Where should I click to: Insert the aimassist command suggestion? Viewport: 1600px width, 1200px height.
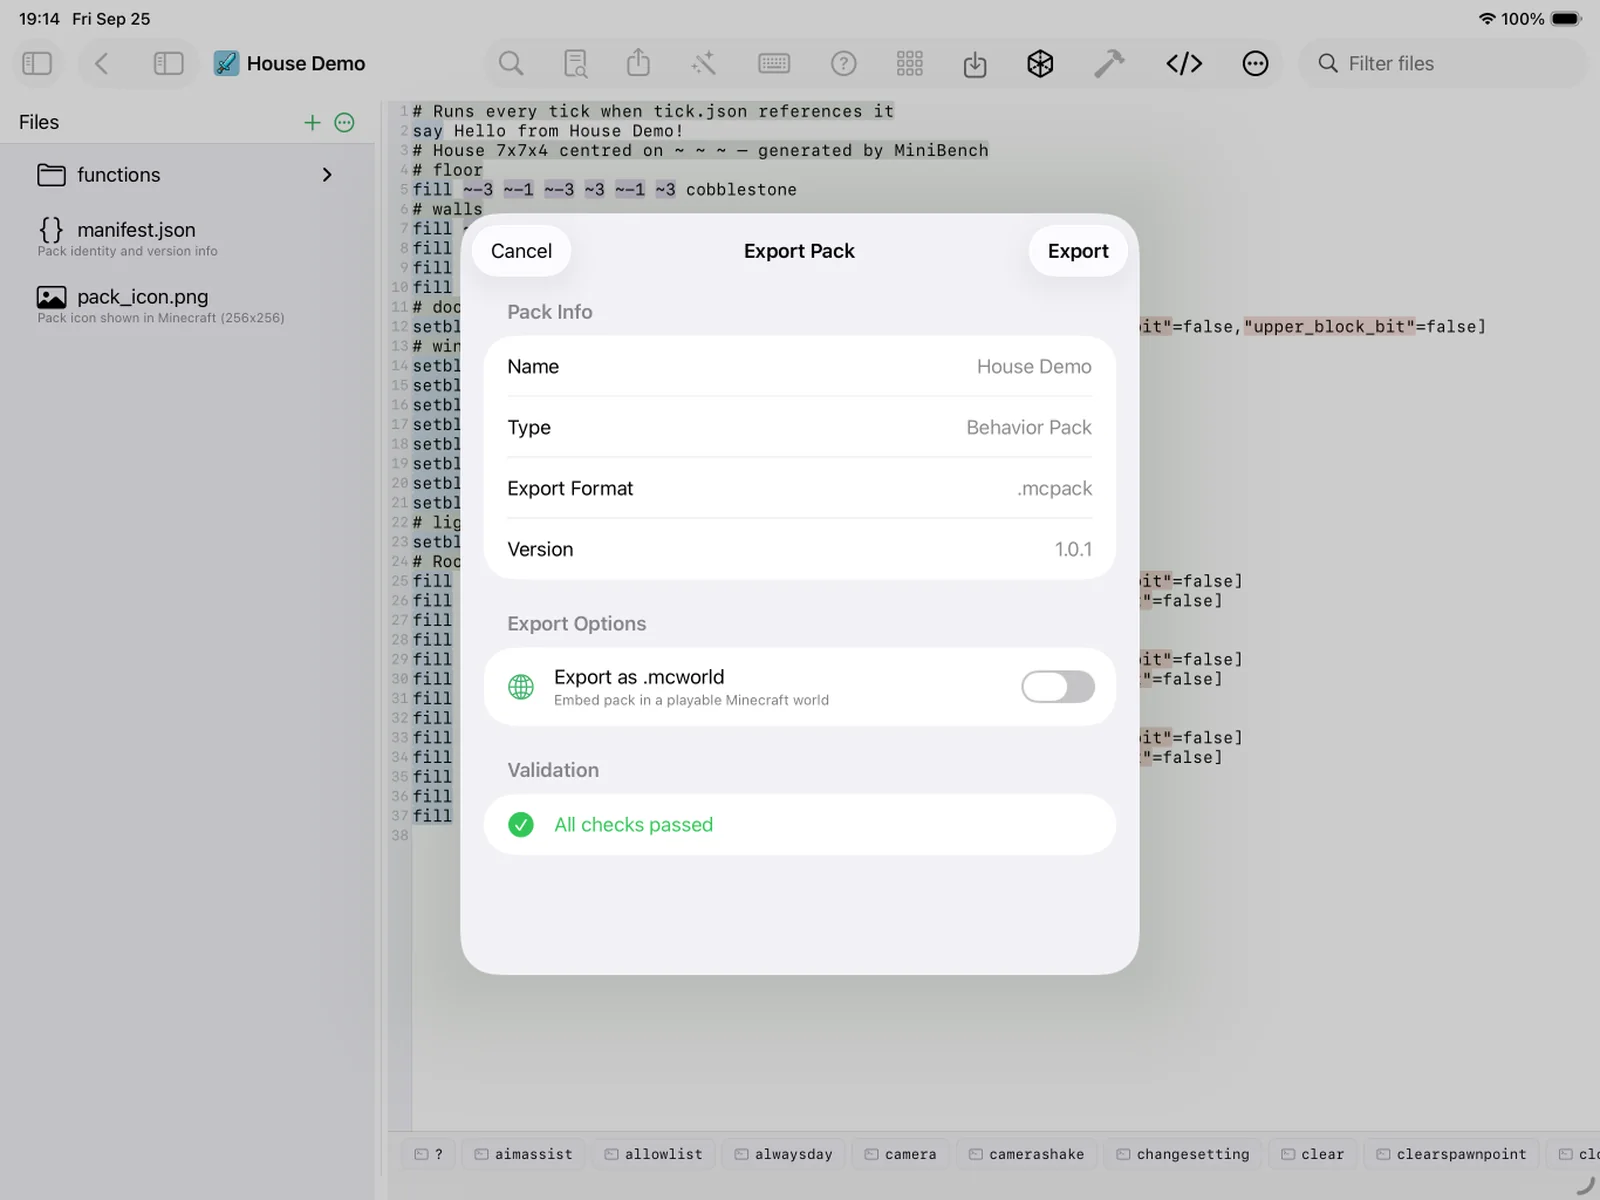click(x=523, y=1154)
